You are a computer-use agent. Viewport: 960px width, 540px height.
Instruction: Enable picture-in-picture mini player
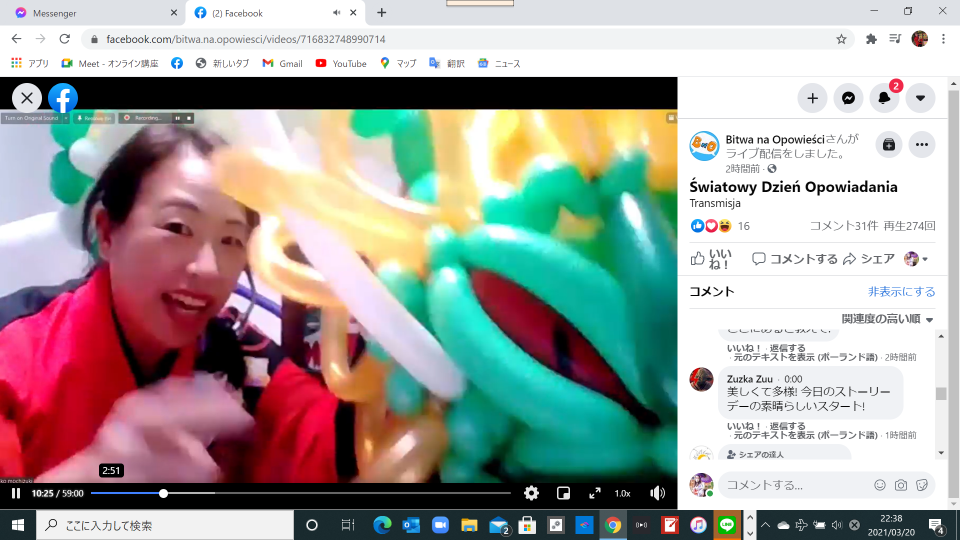pyautogui.click(x=563, y=493)
